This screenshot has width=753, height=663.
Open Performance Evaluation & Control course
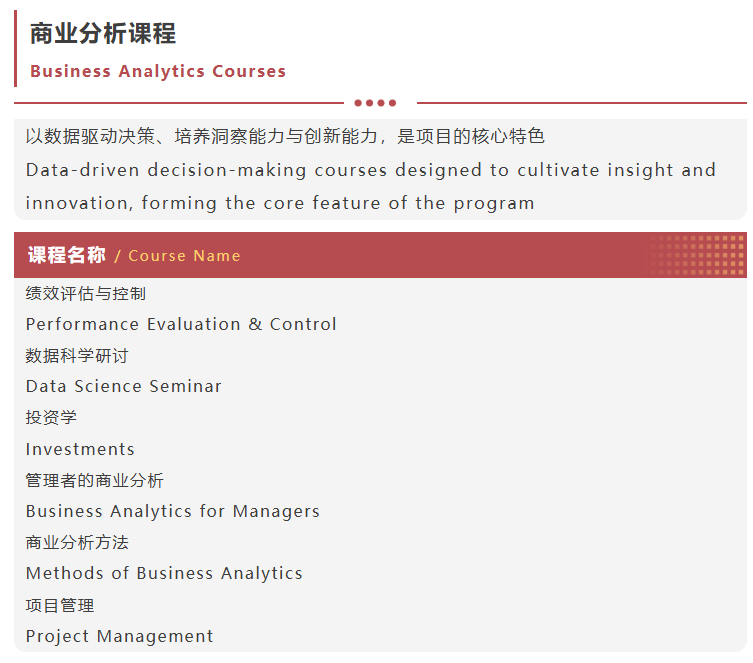(181, 324)
